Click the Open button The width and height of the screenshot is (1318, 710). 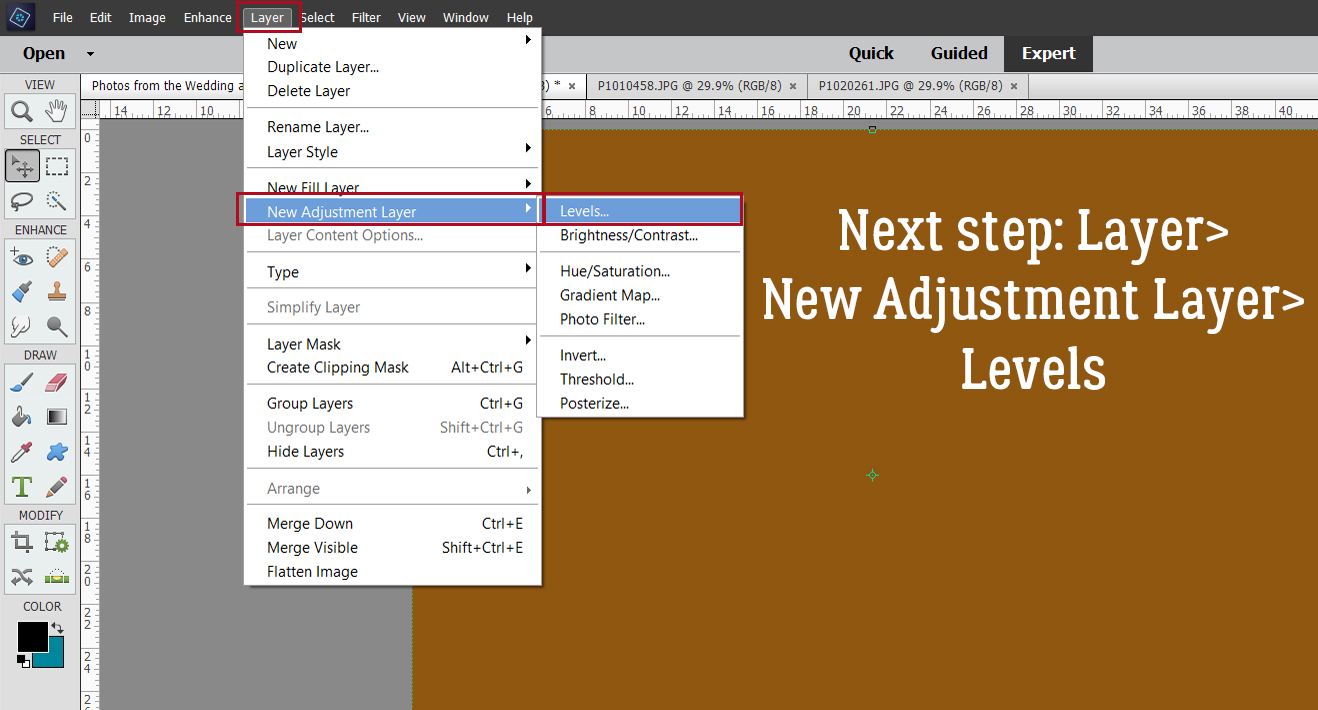[44, 54]
